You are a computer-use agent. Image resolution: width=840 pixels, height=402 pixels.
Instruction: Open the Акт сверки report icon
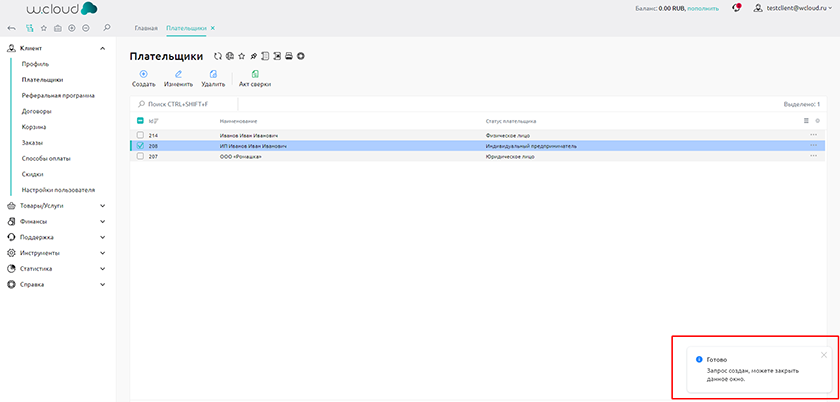coord(254,74)
